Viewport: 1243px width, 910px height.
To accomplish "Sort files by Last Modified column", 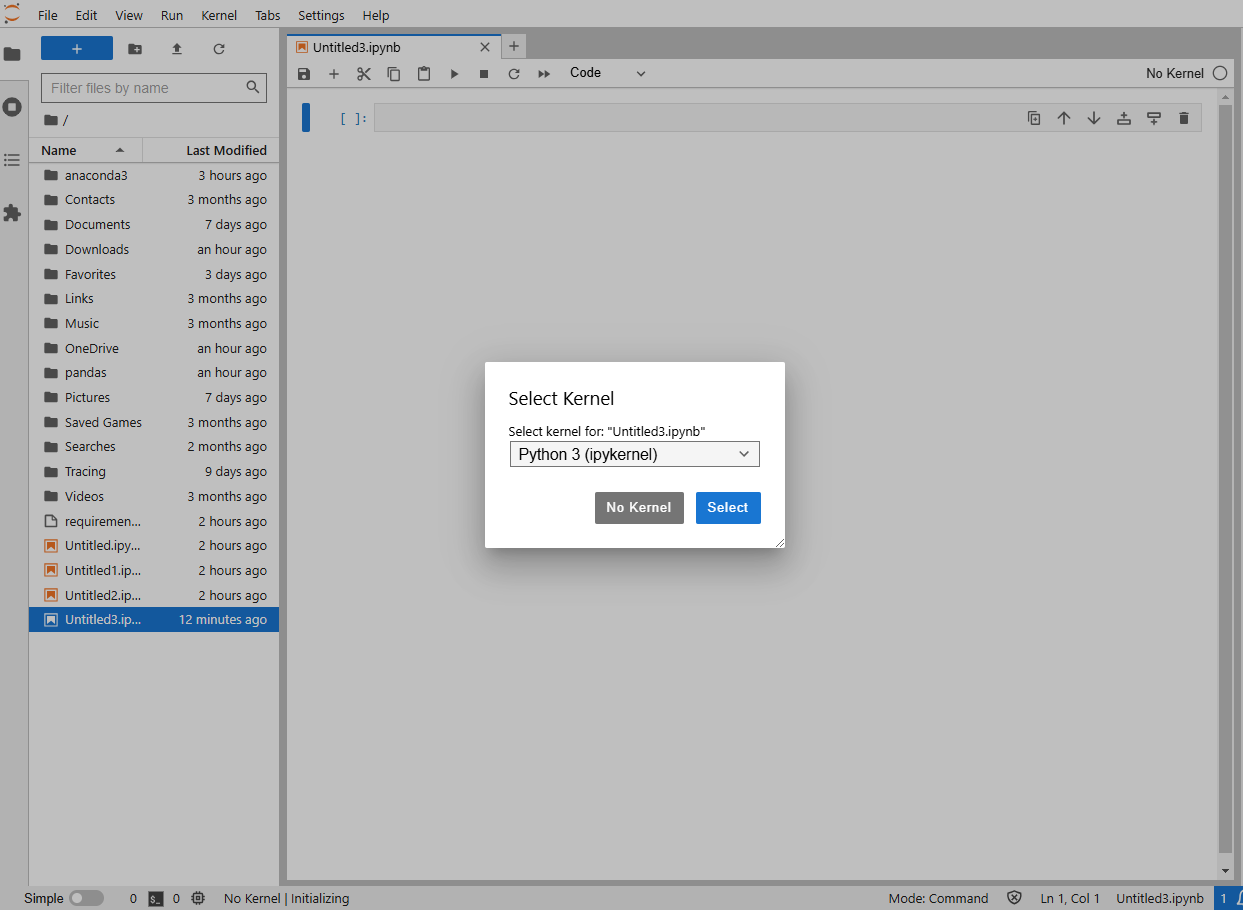I will [x=211, y=150].
